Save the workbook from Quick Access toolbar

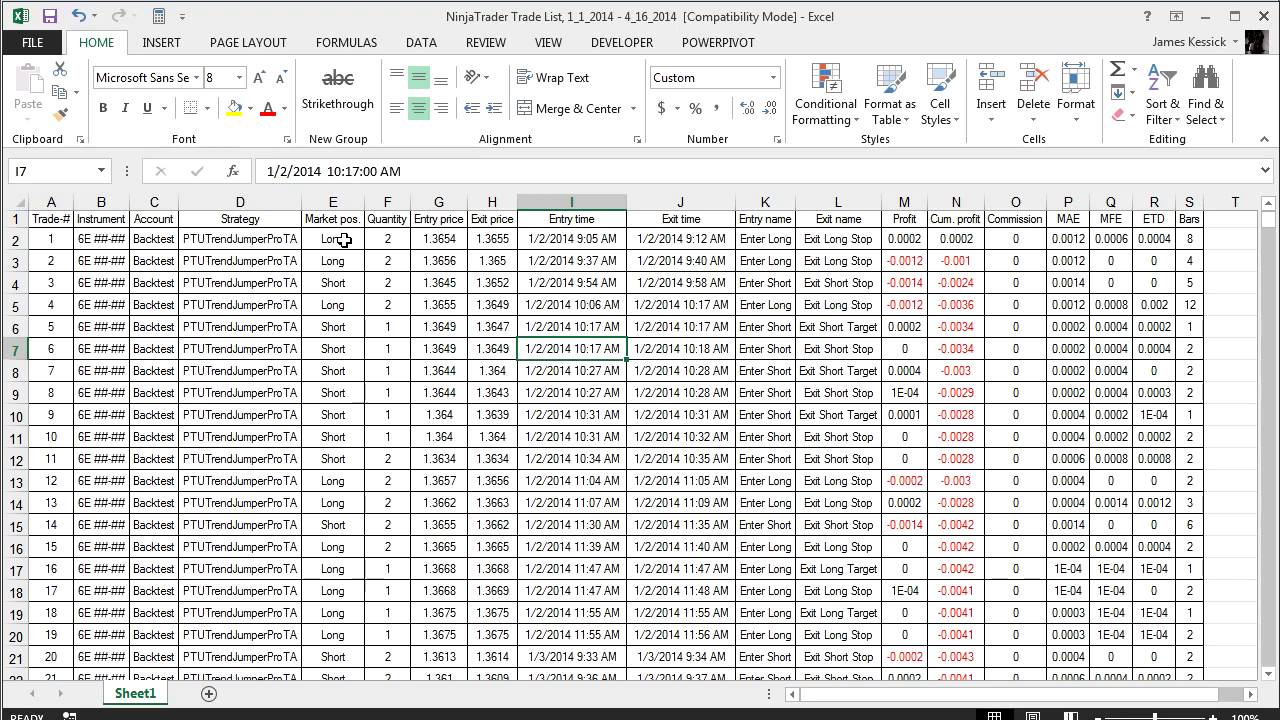[50, 16]
